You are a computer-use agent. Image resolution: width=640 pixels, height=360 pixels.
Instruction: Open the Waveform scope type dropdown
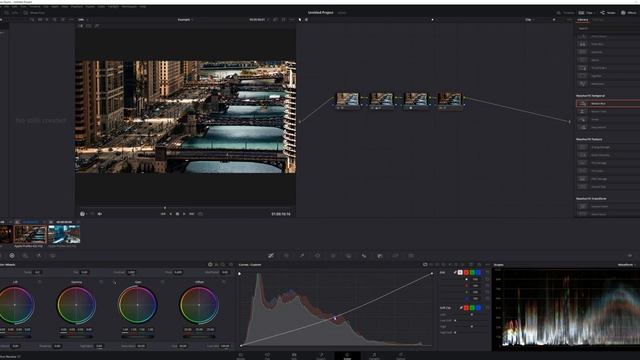click(627, 265)
